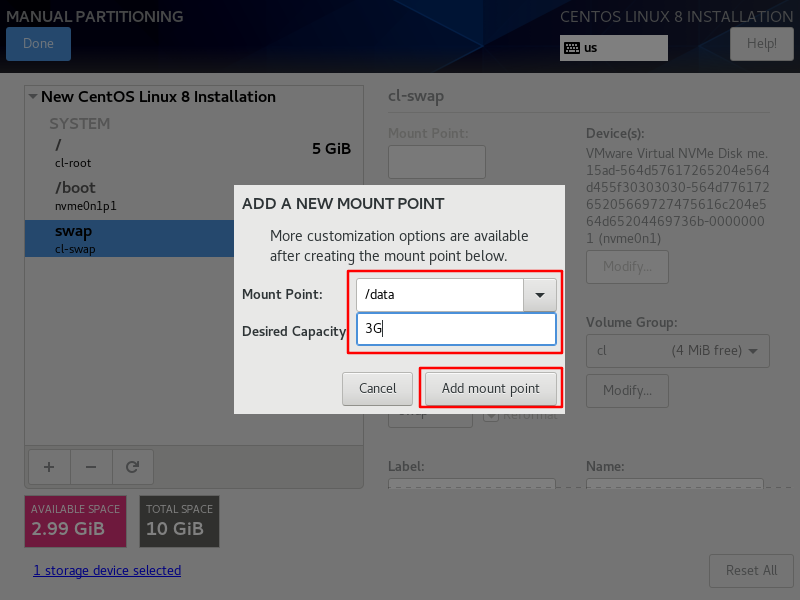The image size is (800, 600).
Task: Select the swap cl-swap partition row
Action: [130, 238]
